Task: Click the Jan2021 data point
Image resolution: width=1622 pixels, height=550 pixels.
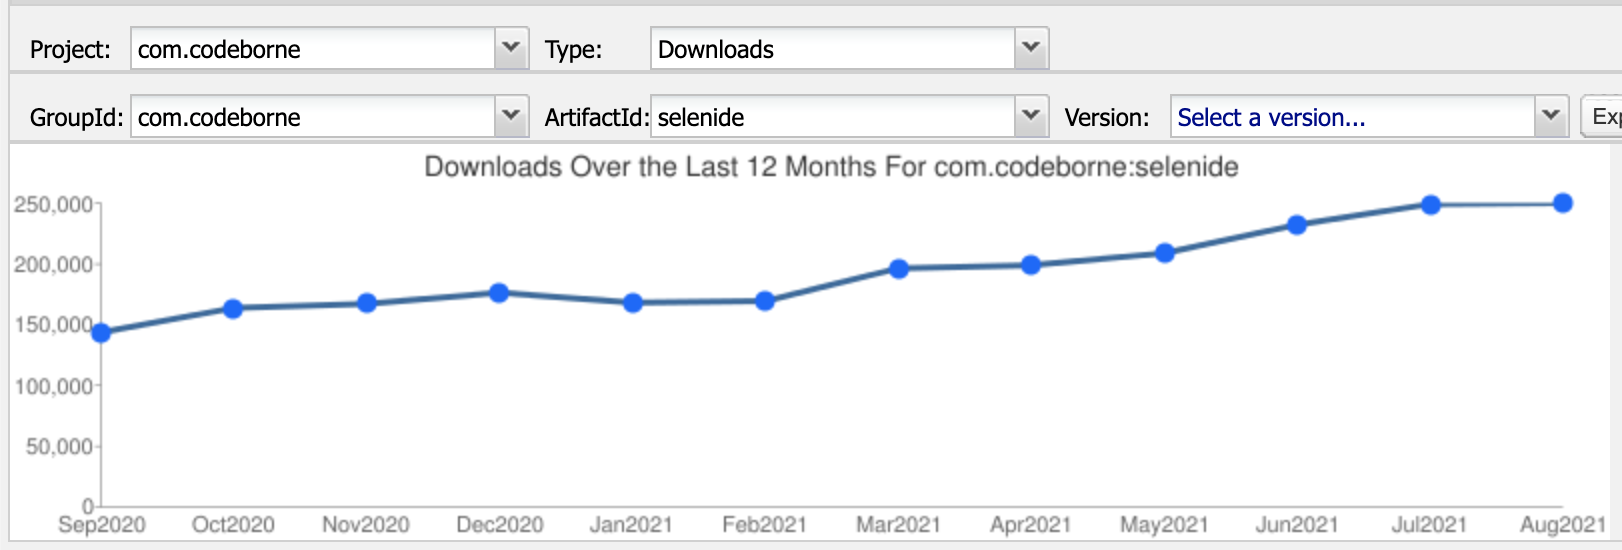Action: point(633,302)
